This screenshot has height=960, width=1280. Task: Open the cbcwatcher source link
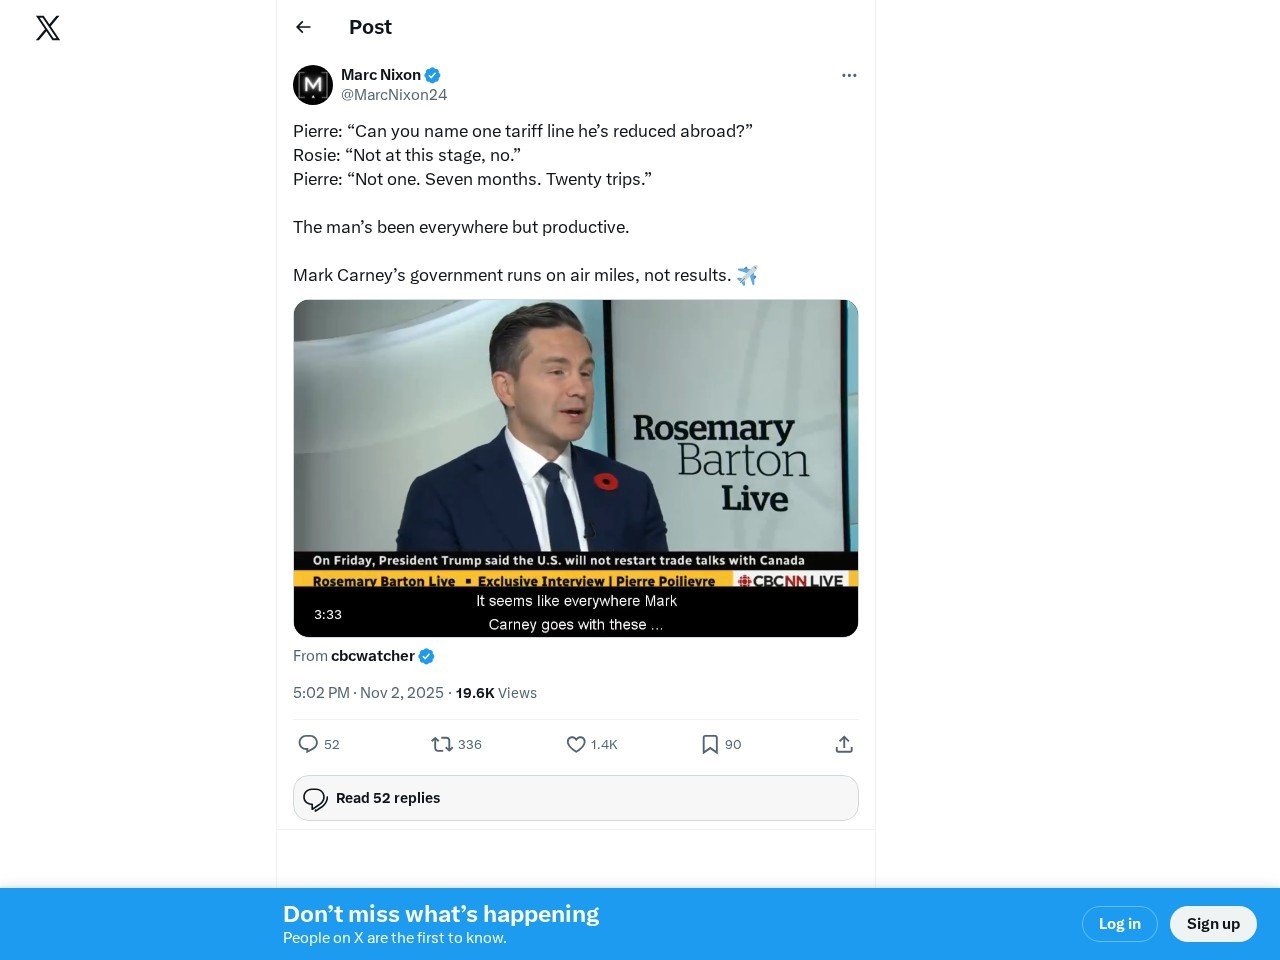pyautogui.click(x=373, y=656)
